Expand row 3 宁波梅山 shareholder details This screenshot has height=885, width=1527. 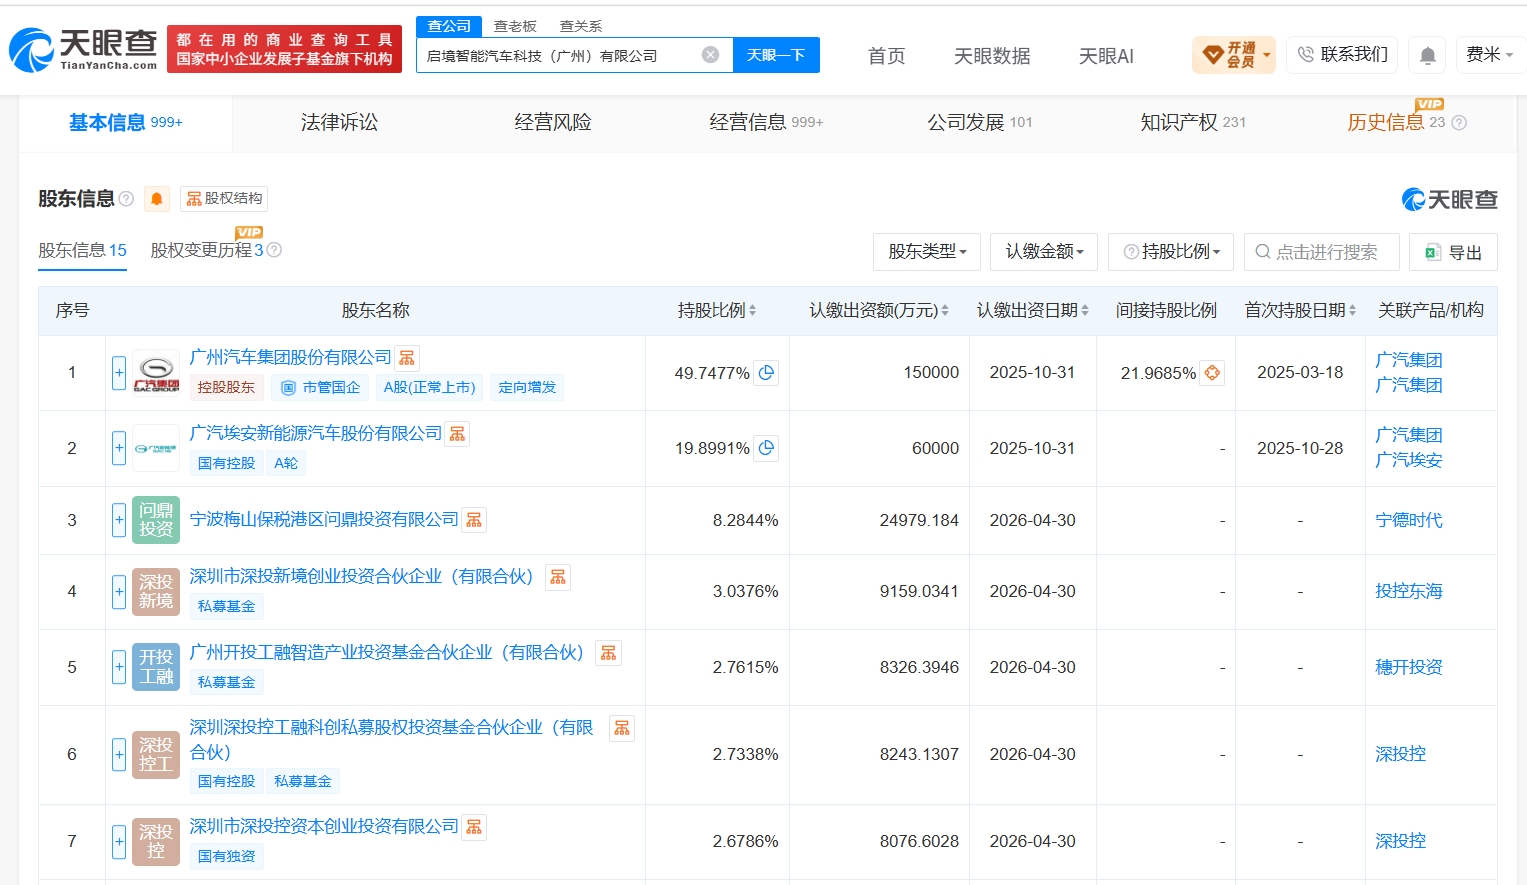coord(119,520)
